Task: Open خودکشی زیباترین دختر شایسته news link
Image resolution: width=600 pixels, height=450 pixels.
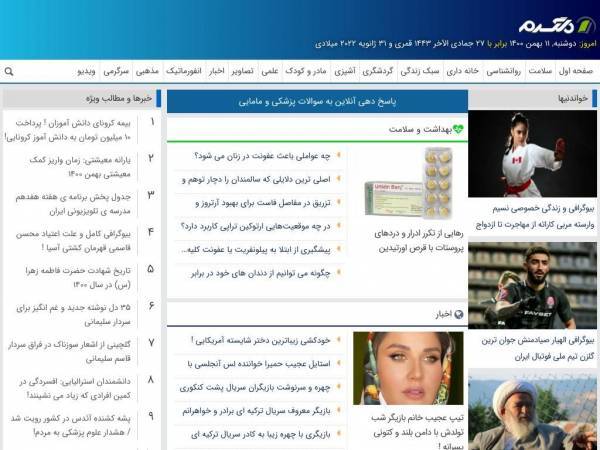Action: [261, 340]
